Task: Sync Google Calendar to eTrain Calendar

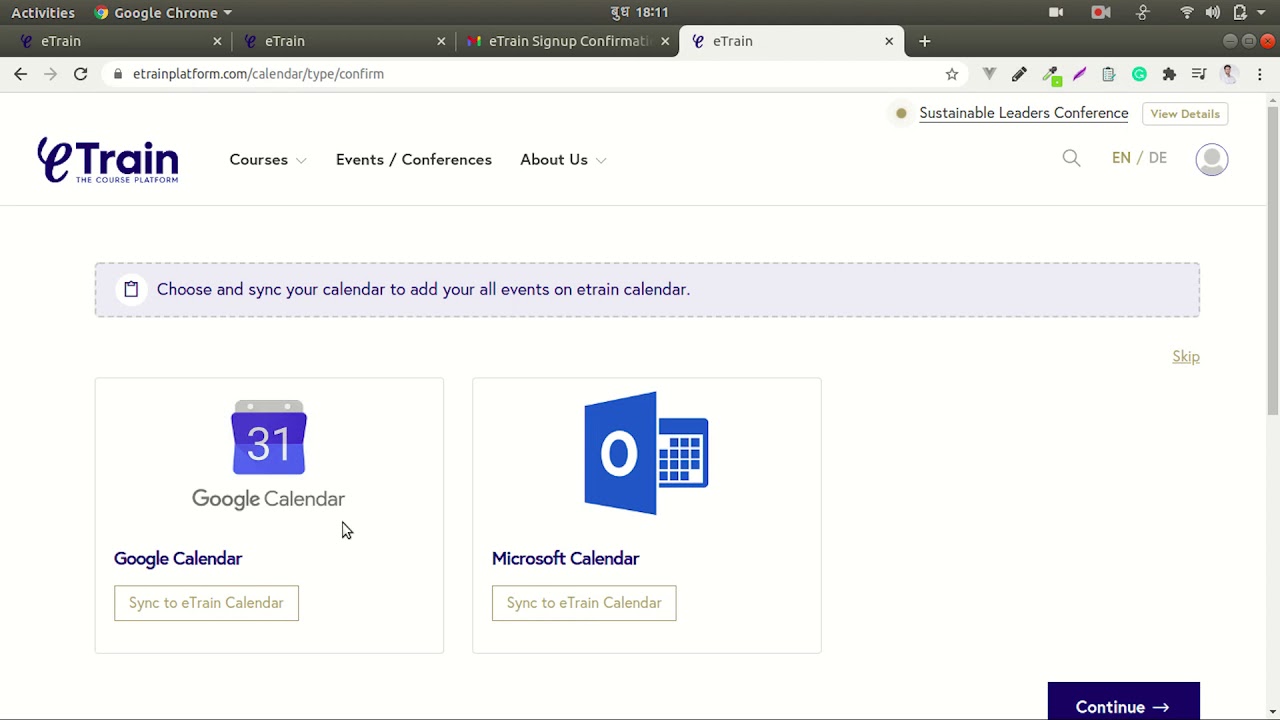Action: click(206, 603)
